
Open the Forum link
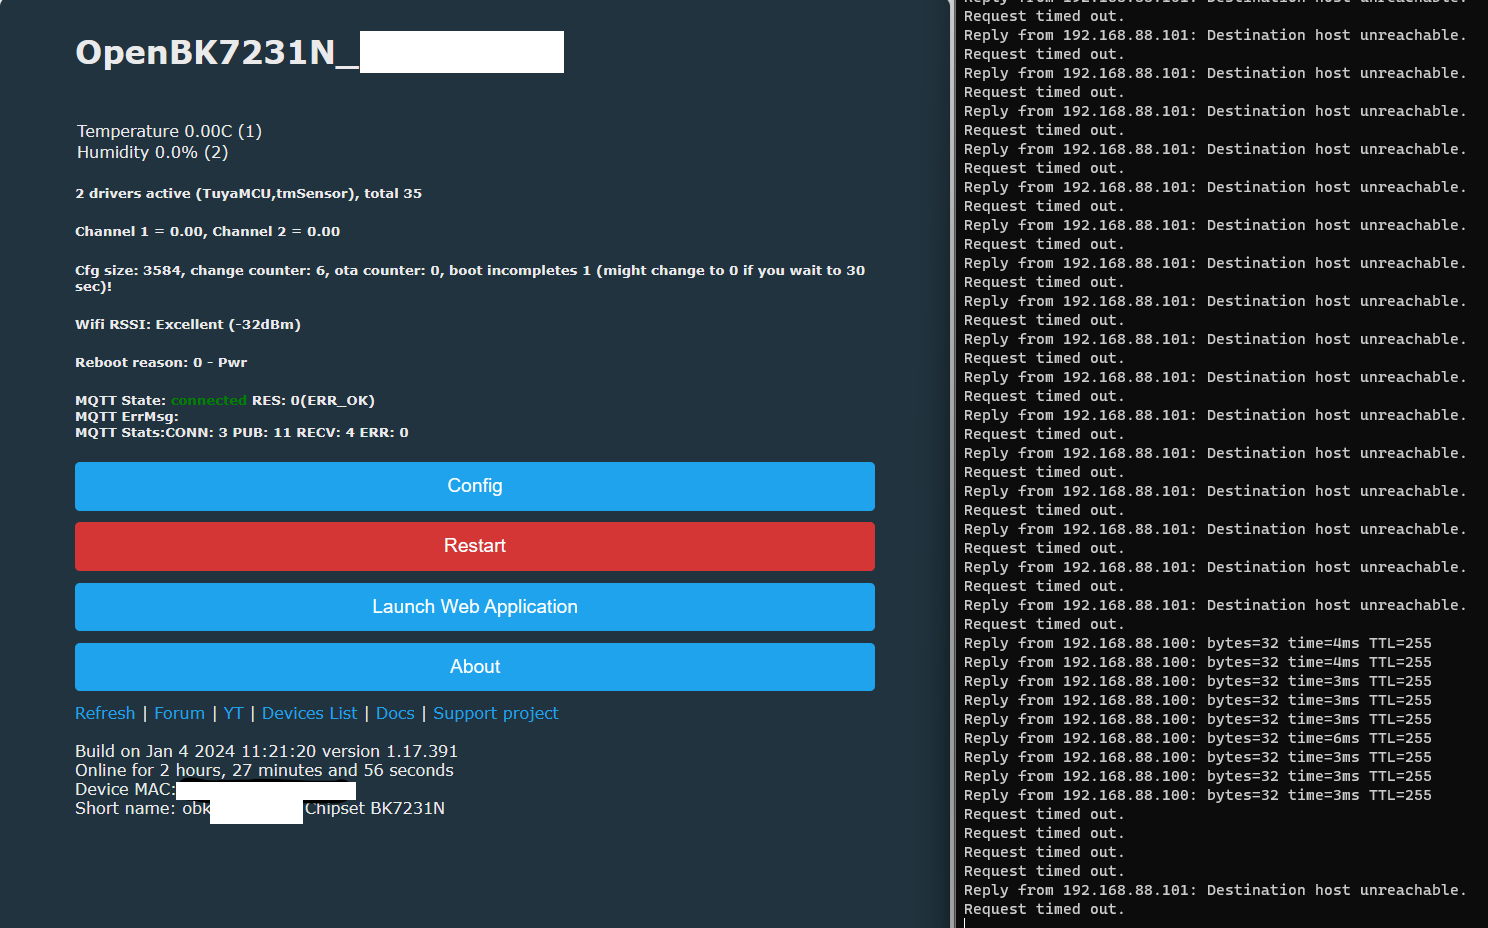[179, 713]
